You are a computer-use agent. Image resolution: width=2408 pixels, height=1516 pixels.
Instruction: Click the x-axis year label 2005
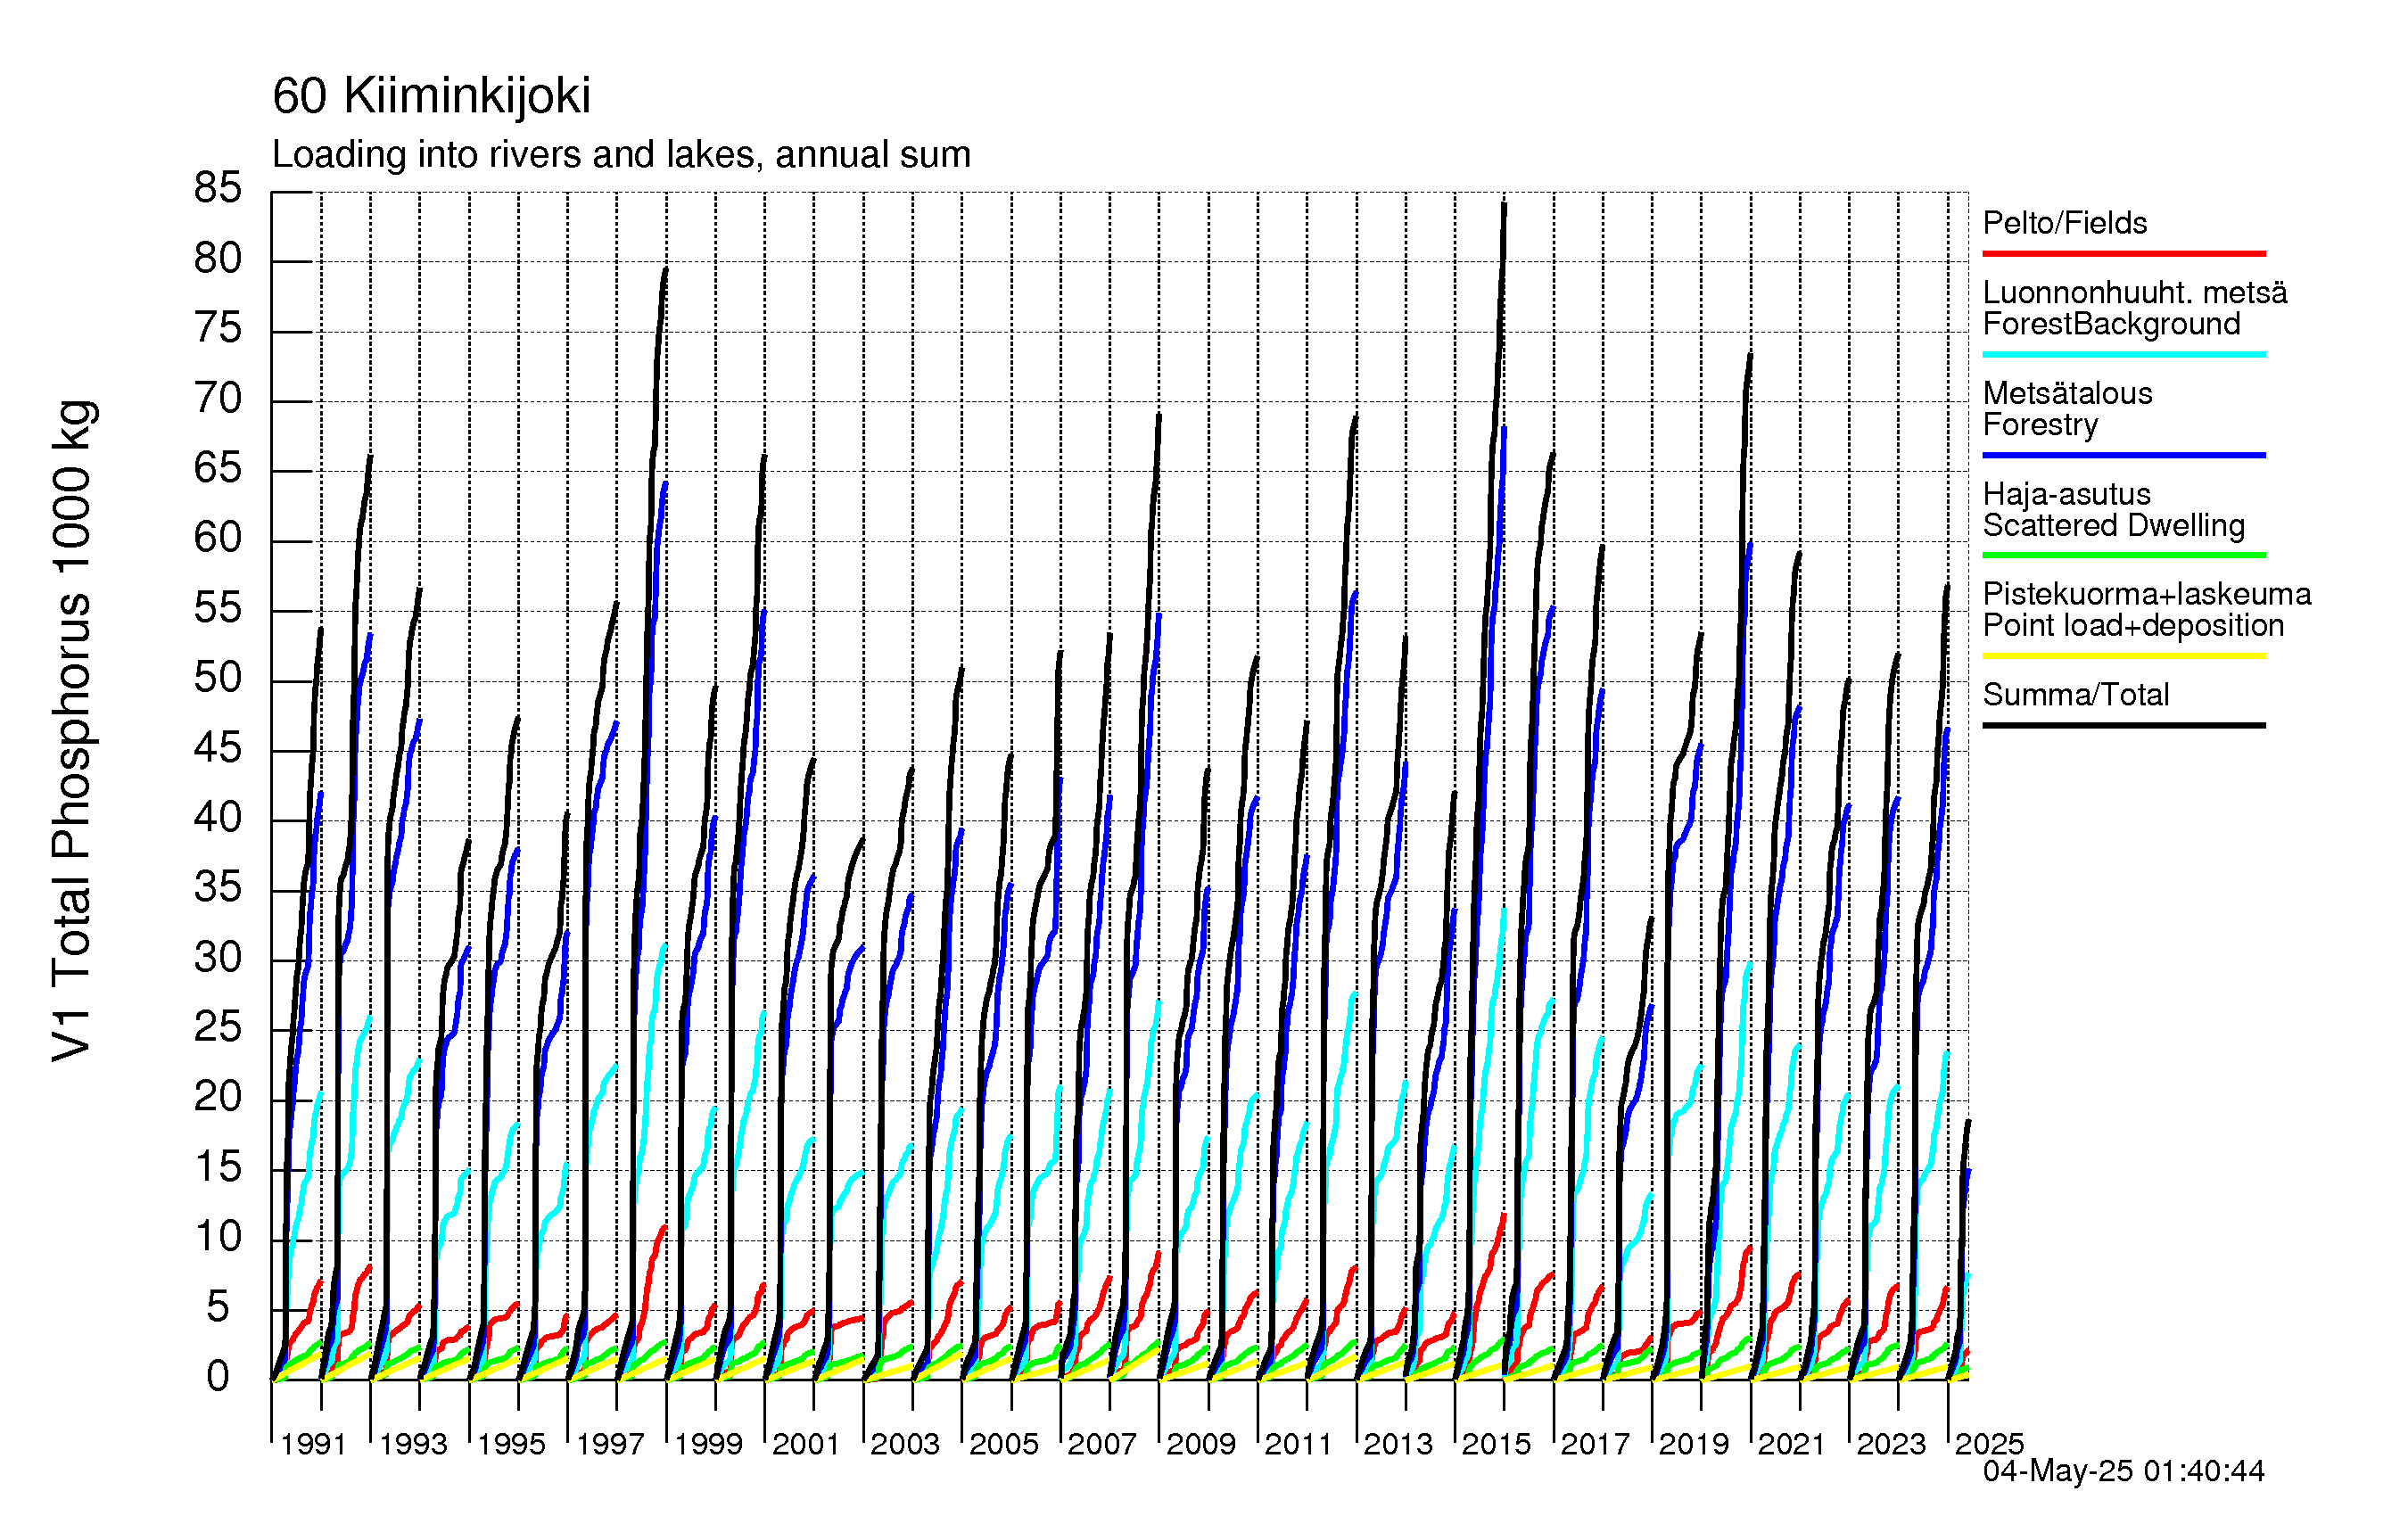1004,1444
